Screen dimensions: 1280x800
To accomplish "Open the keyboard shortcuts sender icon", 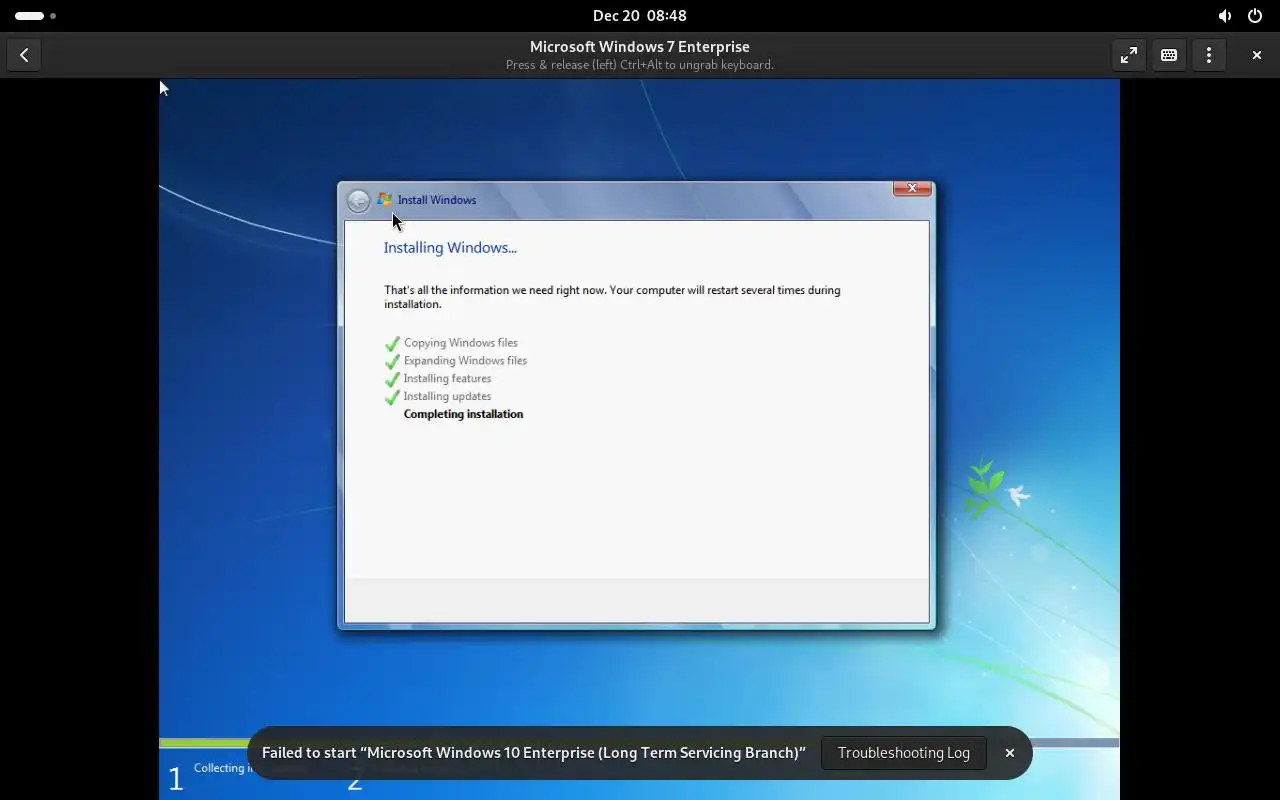I will (1168, 55).
